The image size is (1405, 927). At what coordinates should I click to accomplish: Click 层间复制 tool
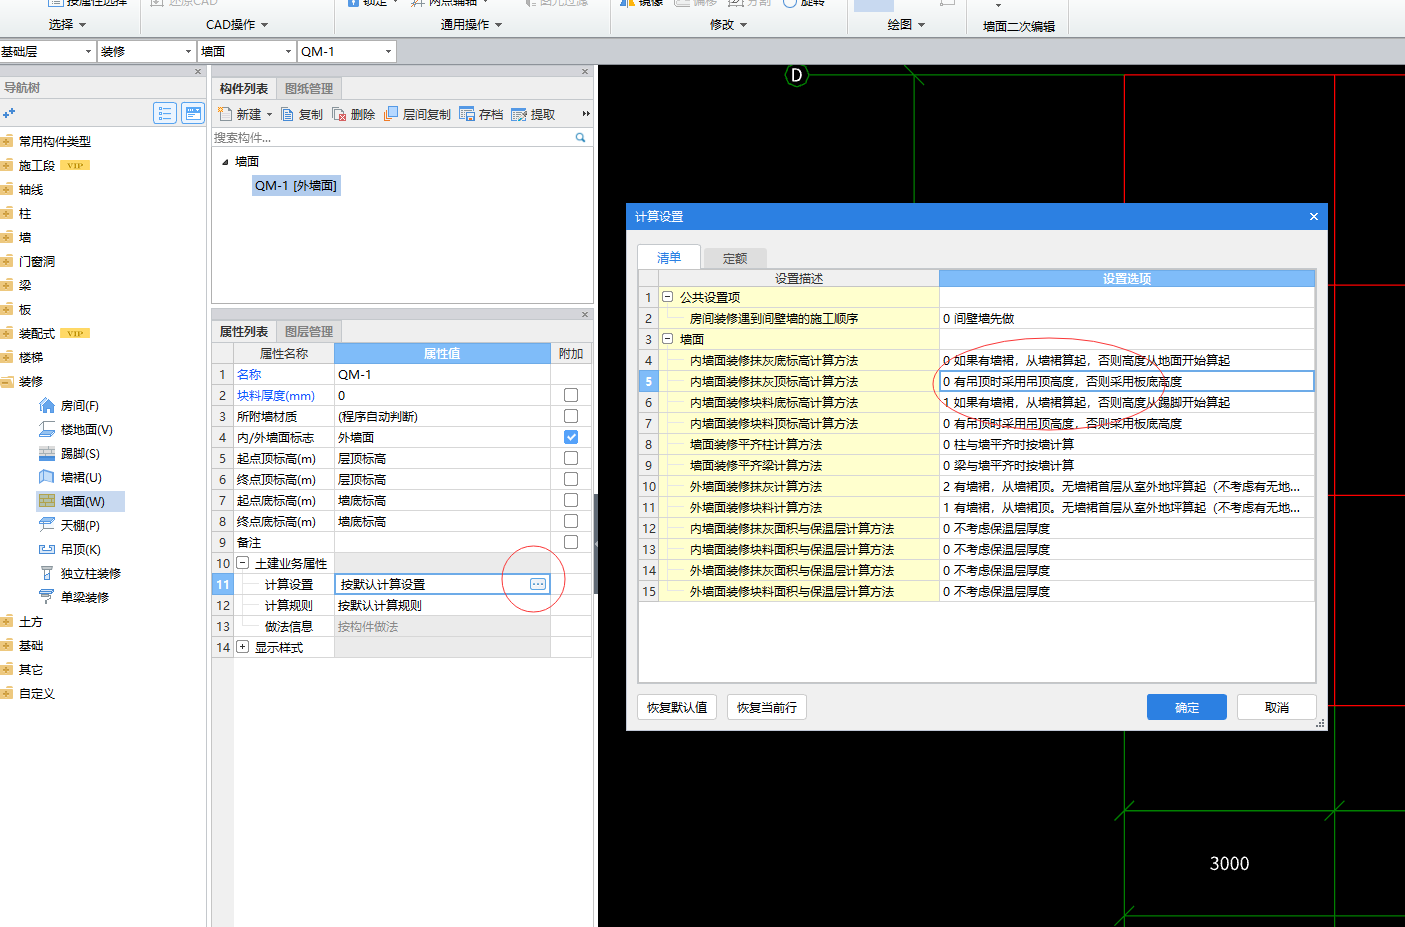click(x=417, y=114)
